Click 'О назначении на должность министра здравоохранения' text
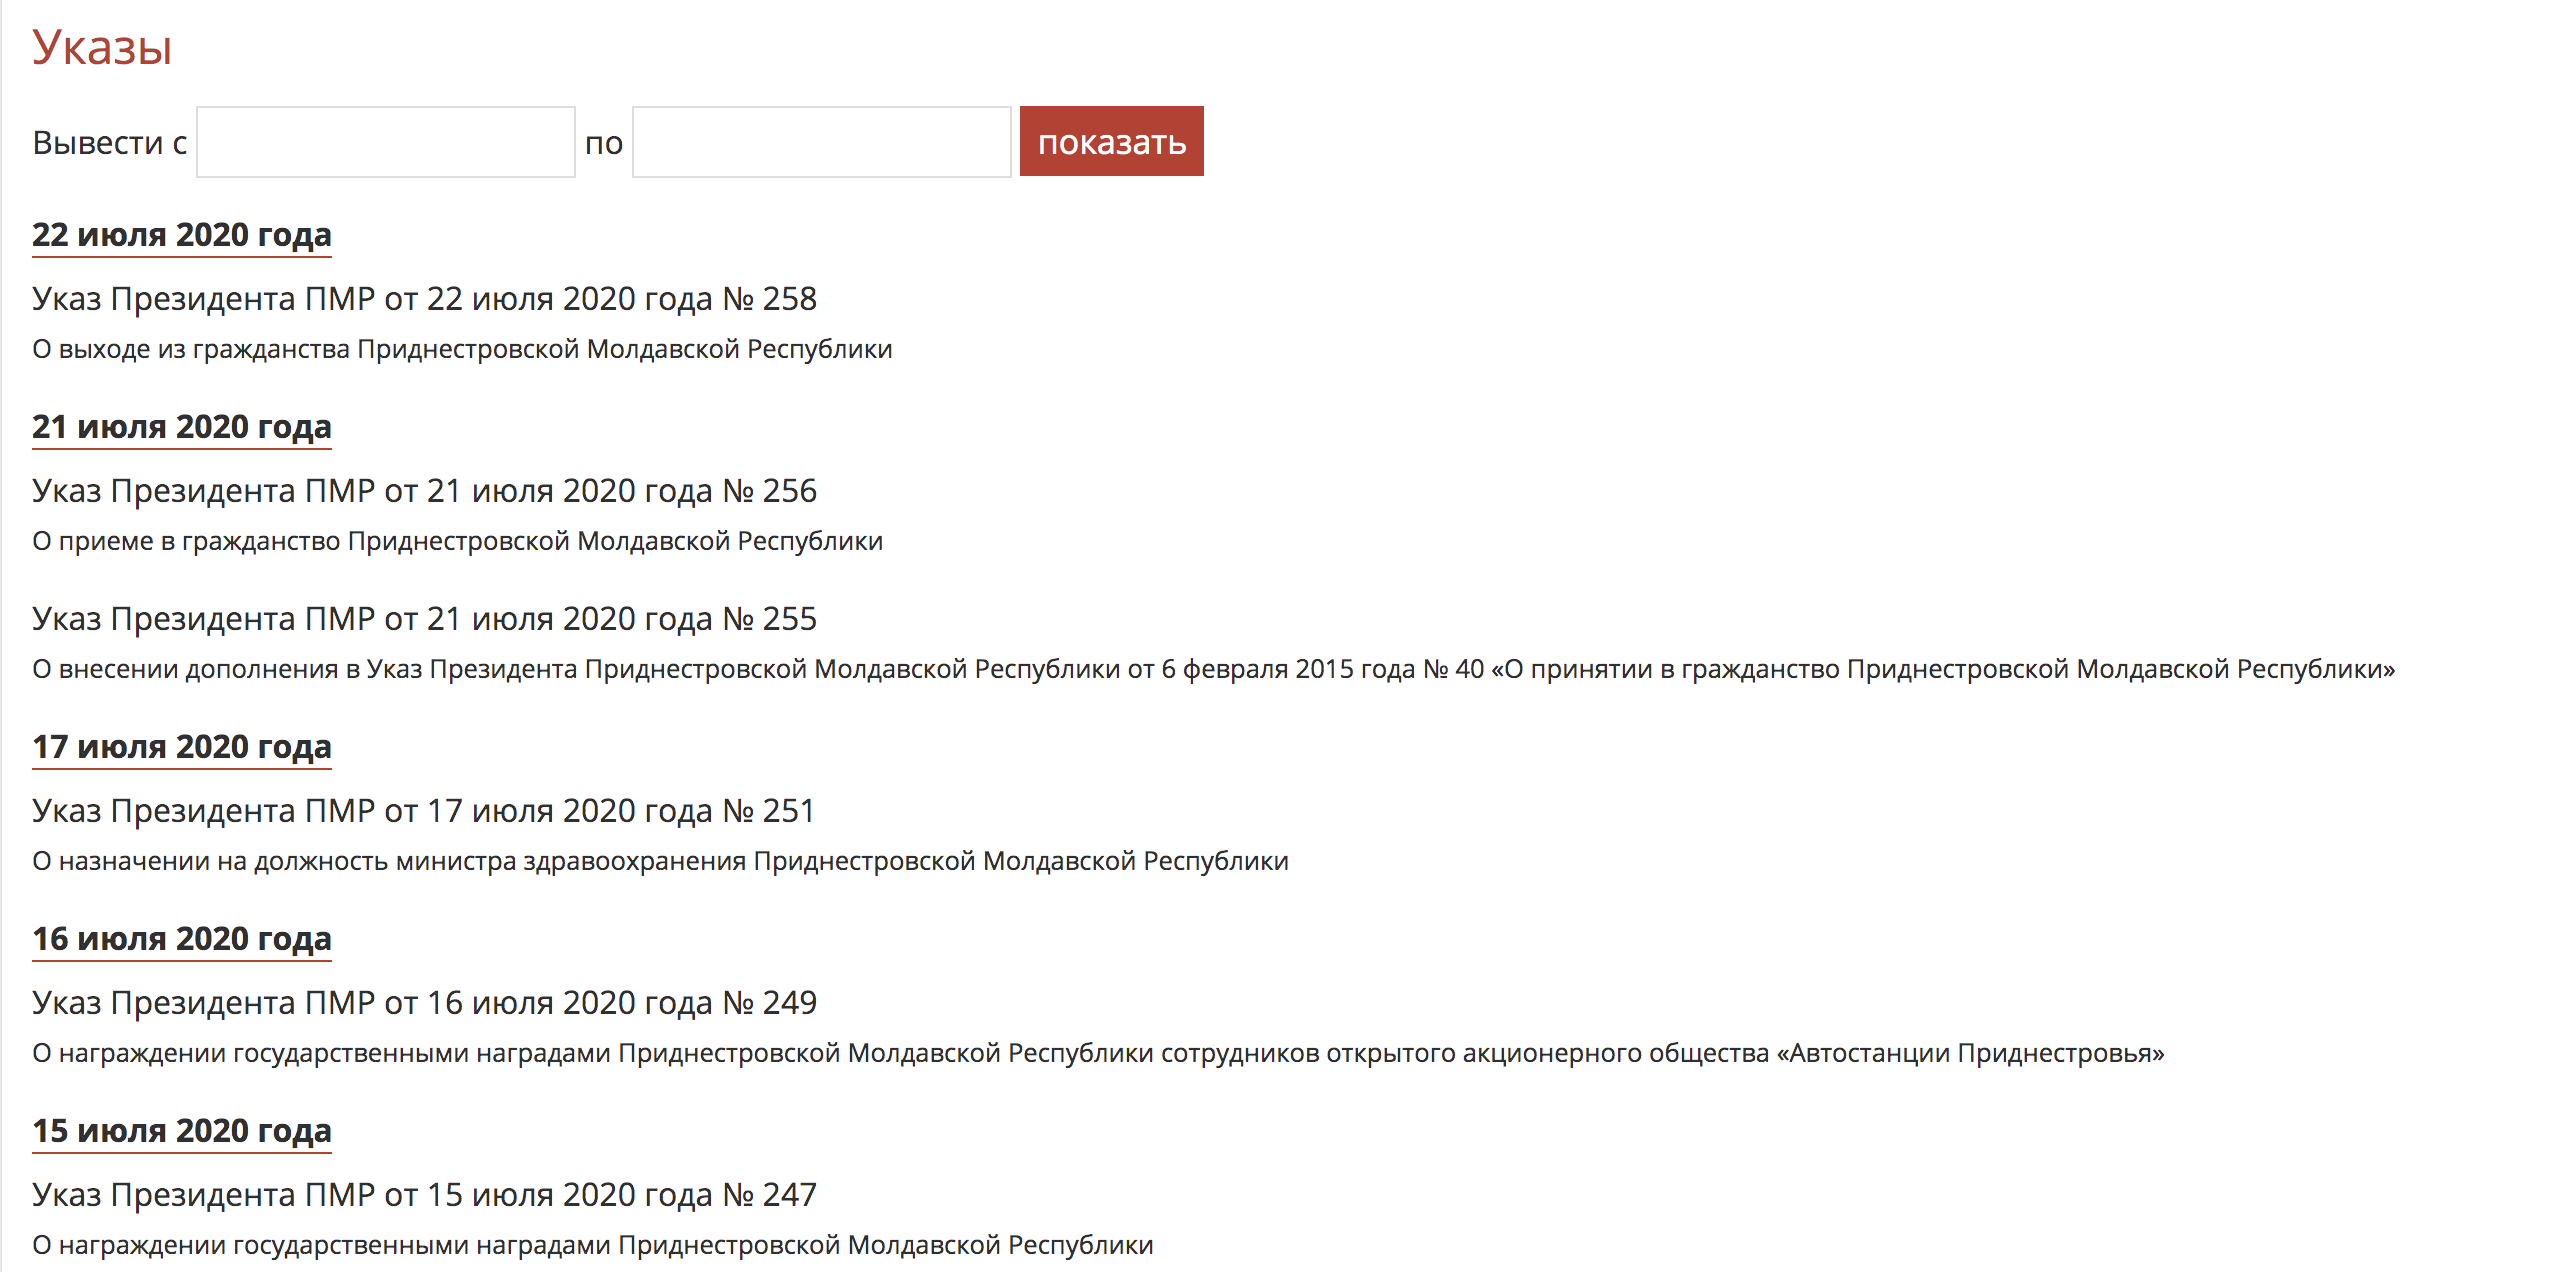The image size is (2552, 1272). tap(660, 861)
